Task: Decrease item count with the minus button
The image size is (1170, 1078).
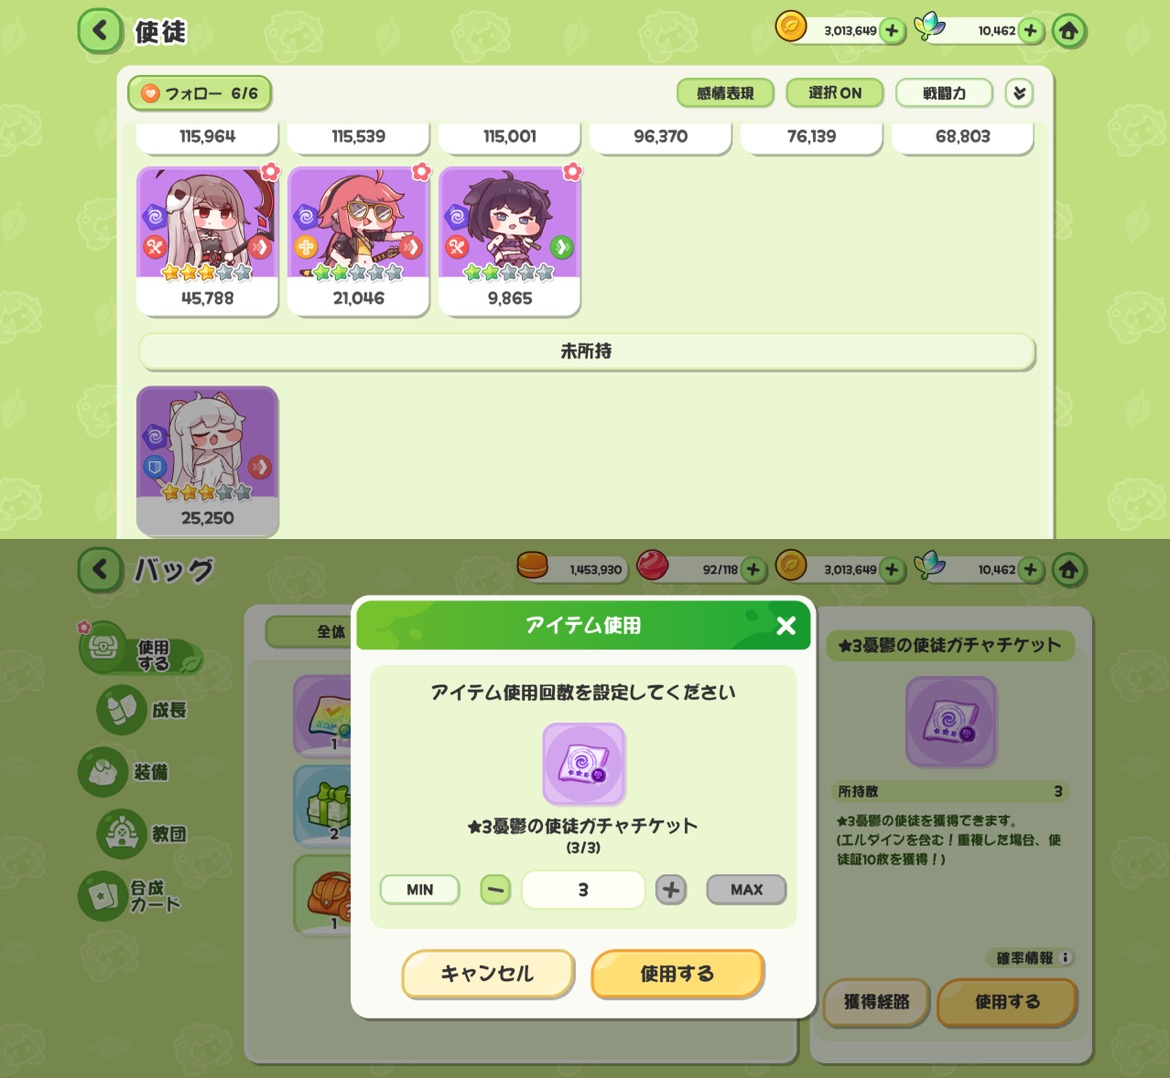Action: point(495,889)
